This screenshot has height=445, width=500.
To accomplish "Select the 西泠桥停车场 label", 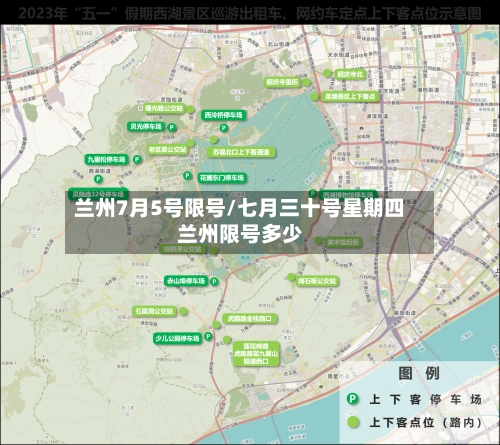I will 223,115.
